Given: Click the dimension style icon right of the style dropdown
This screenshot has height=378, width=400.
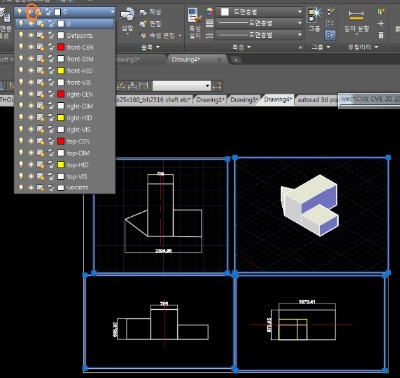Looking at the screenshot, I should pos(217,86).
